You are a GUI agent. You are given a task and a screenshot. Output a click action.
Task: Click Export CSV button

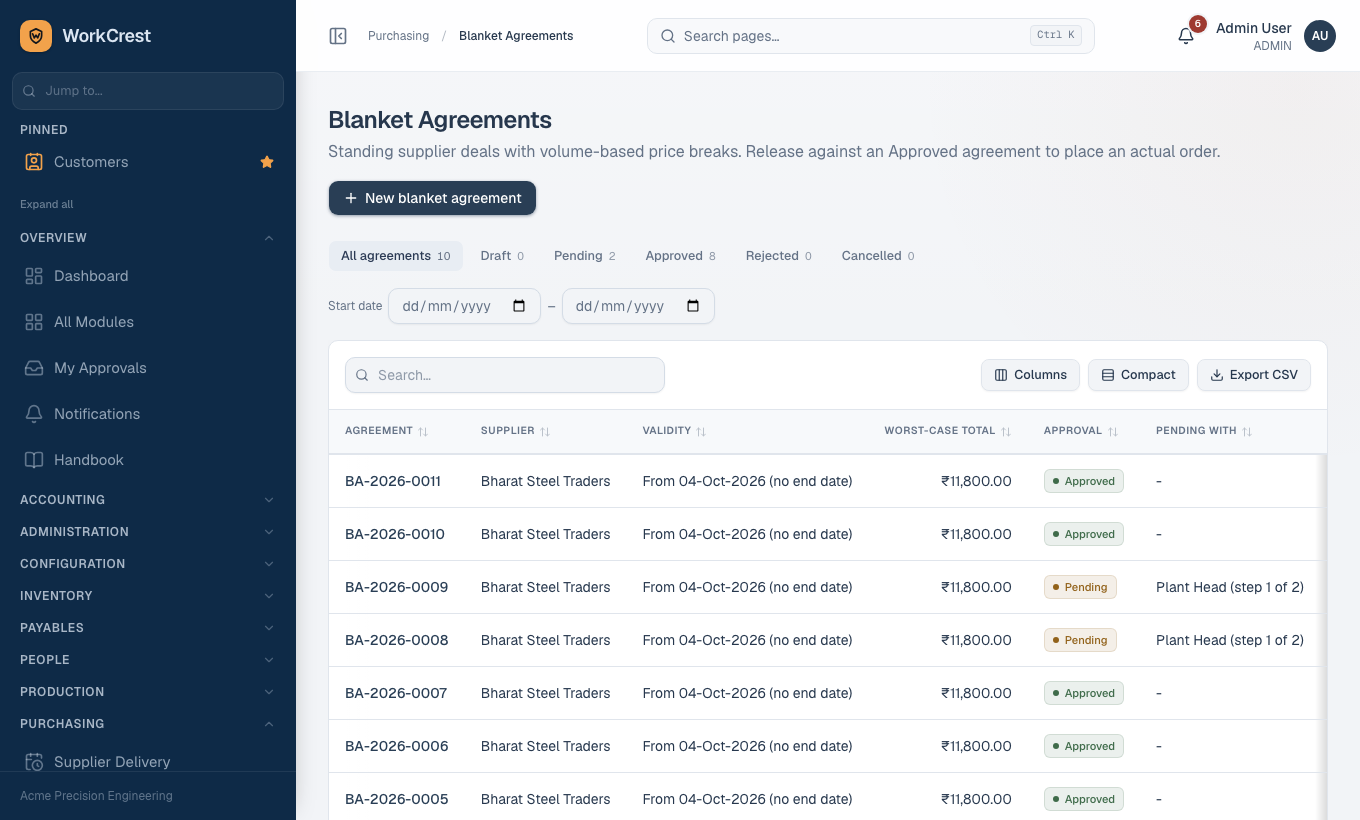[1254, 375]
